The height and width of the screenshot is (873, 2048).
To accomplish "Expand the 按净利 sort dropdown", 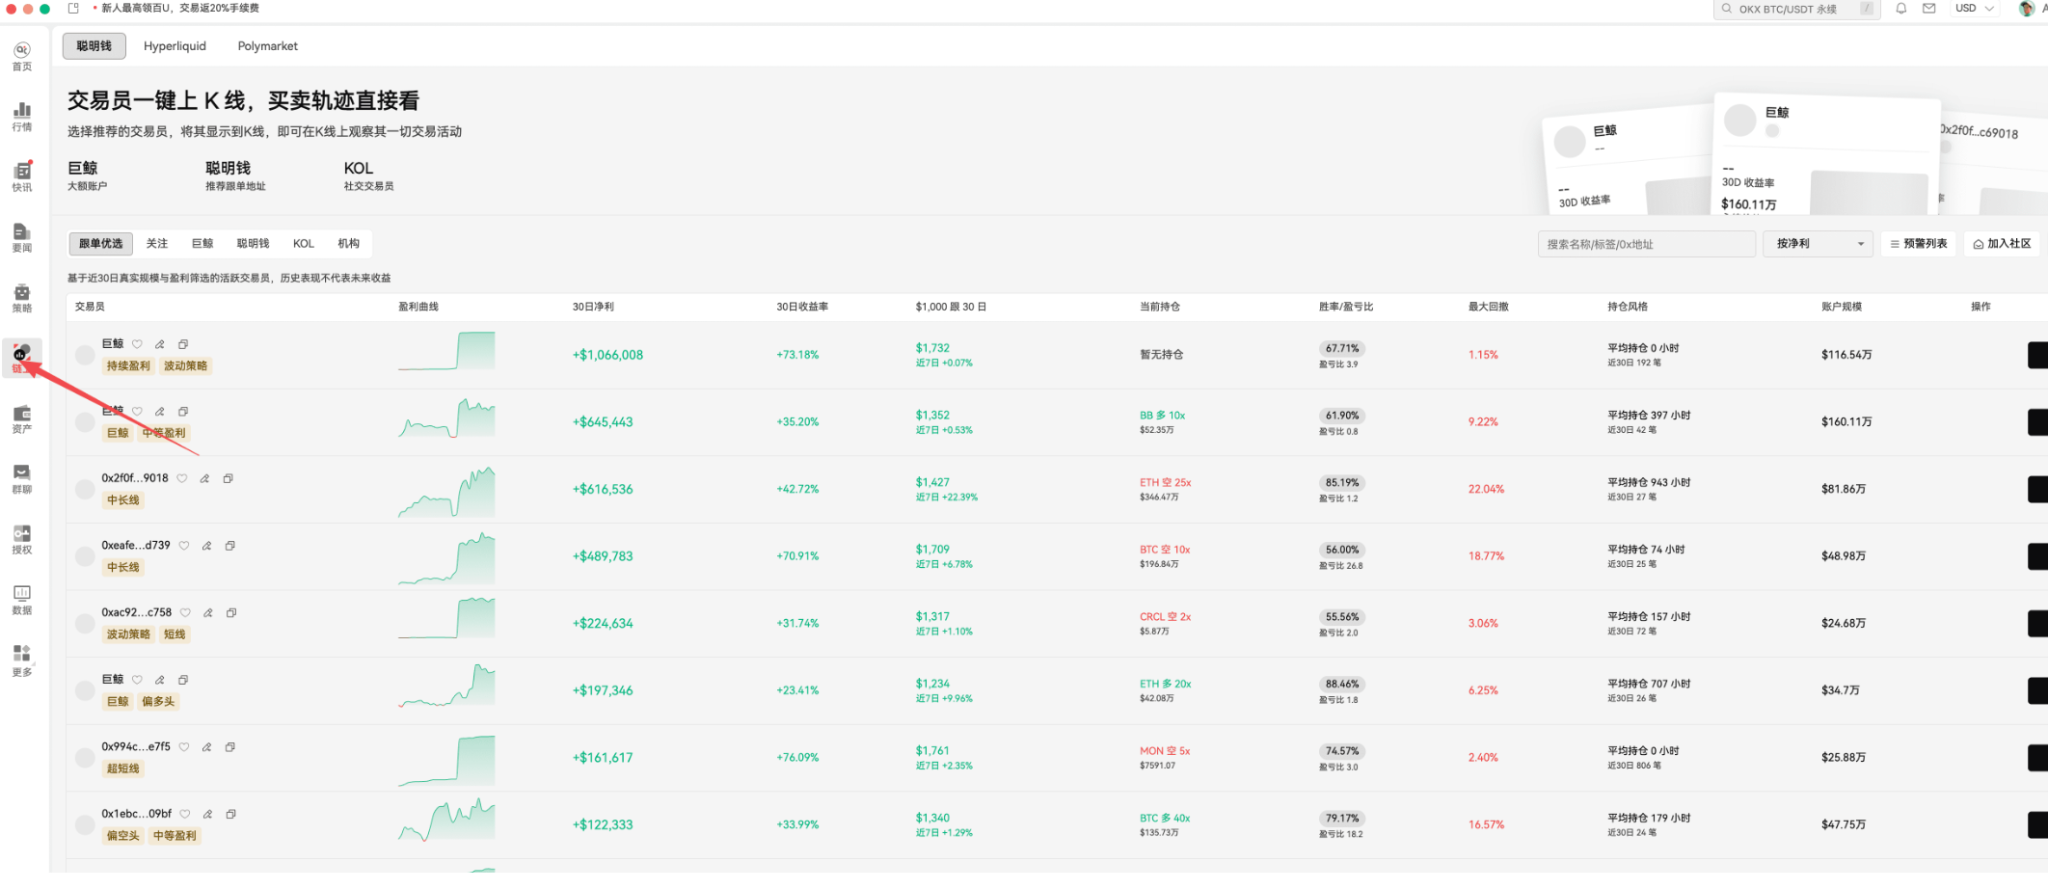I will coord(1819,243).
